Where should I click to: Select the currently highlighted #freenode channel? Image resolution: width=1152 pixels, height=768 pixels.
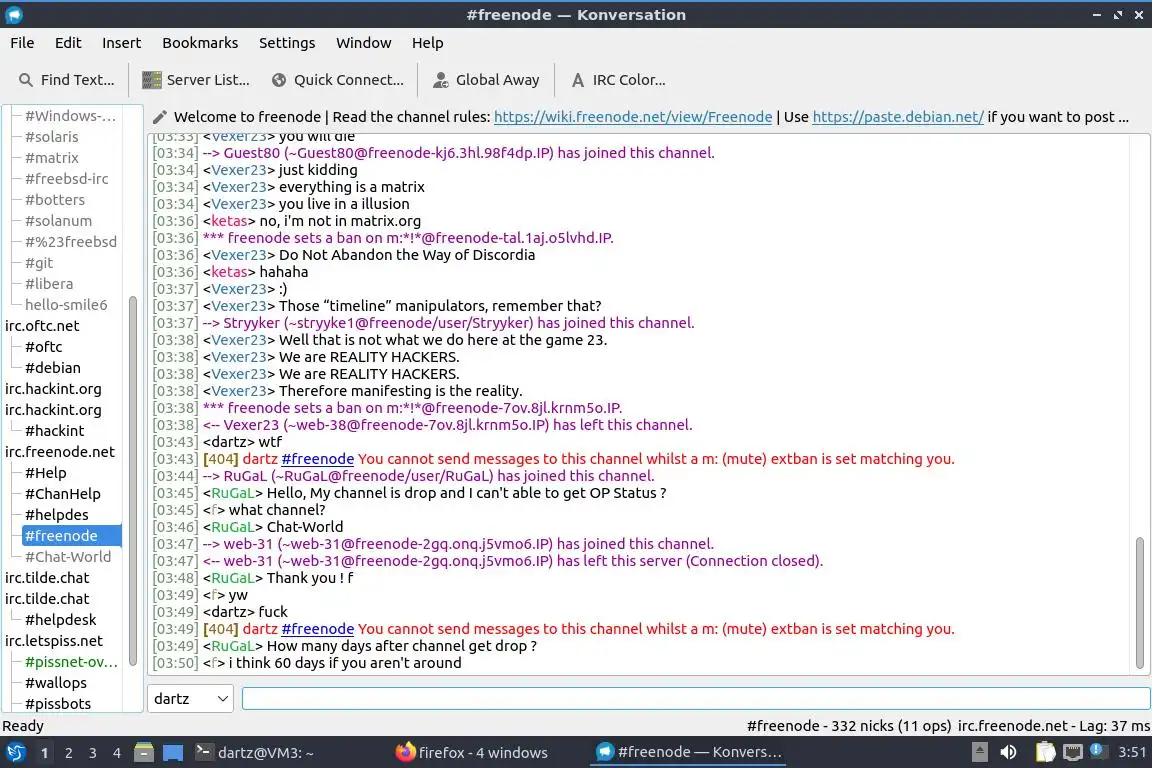(x=71, y=536)
